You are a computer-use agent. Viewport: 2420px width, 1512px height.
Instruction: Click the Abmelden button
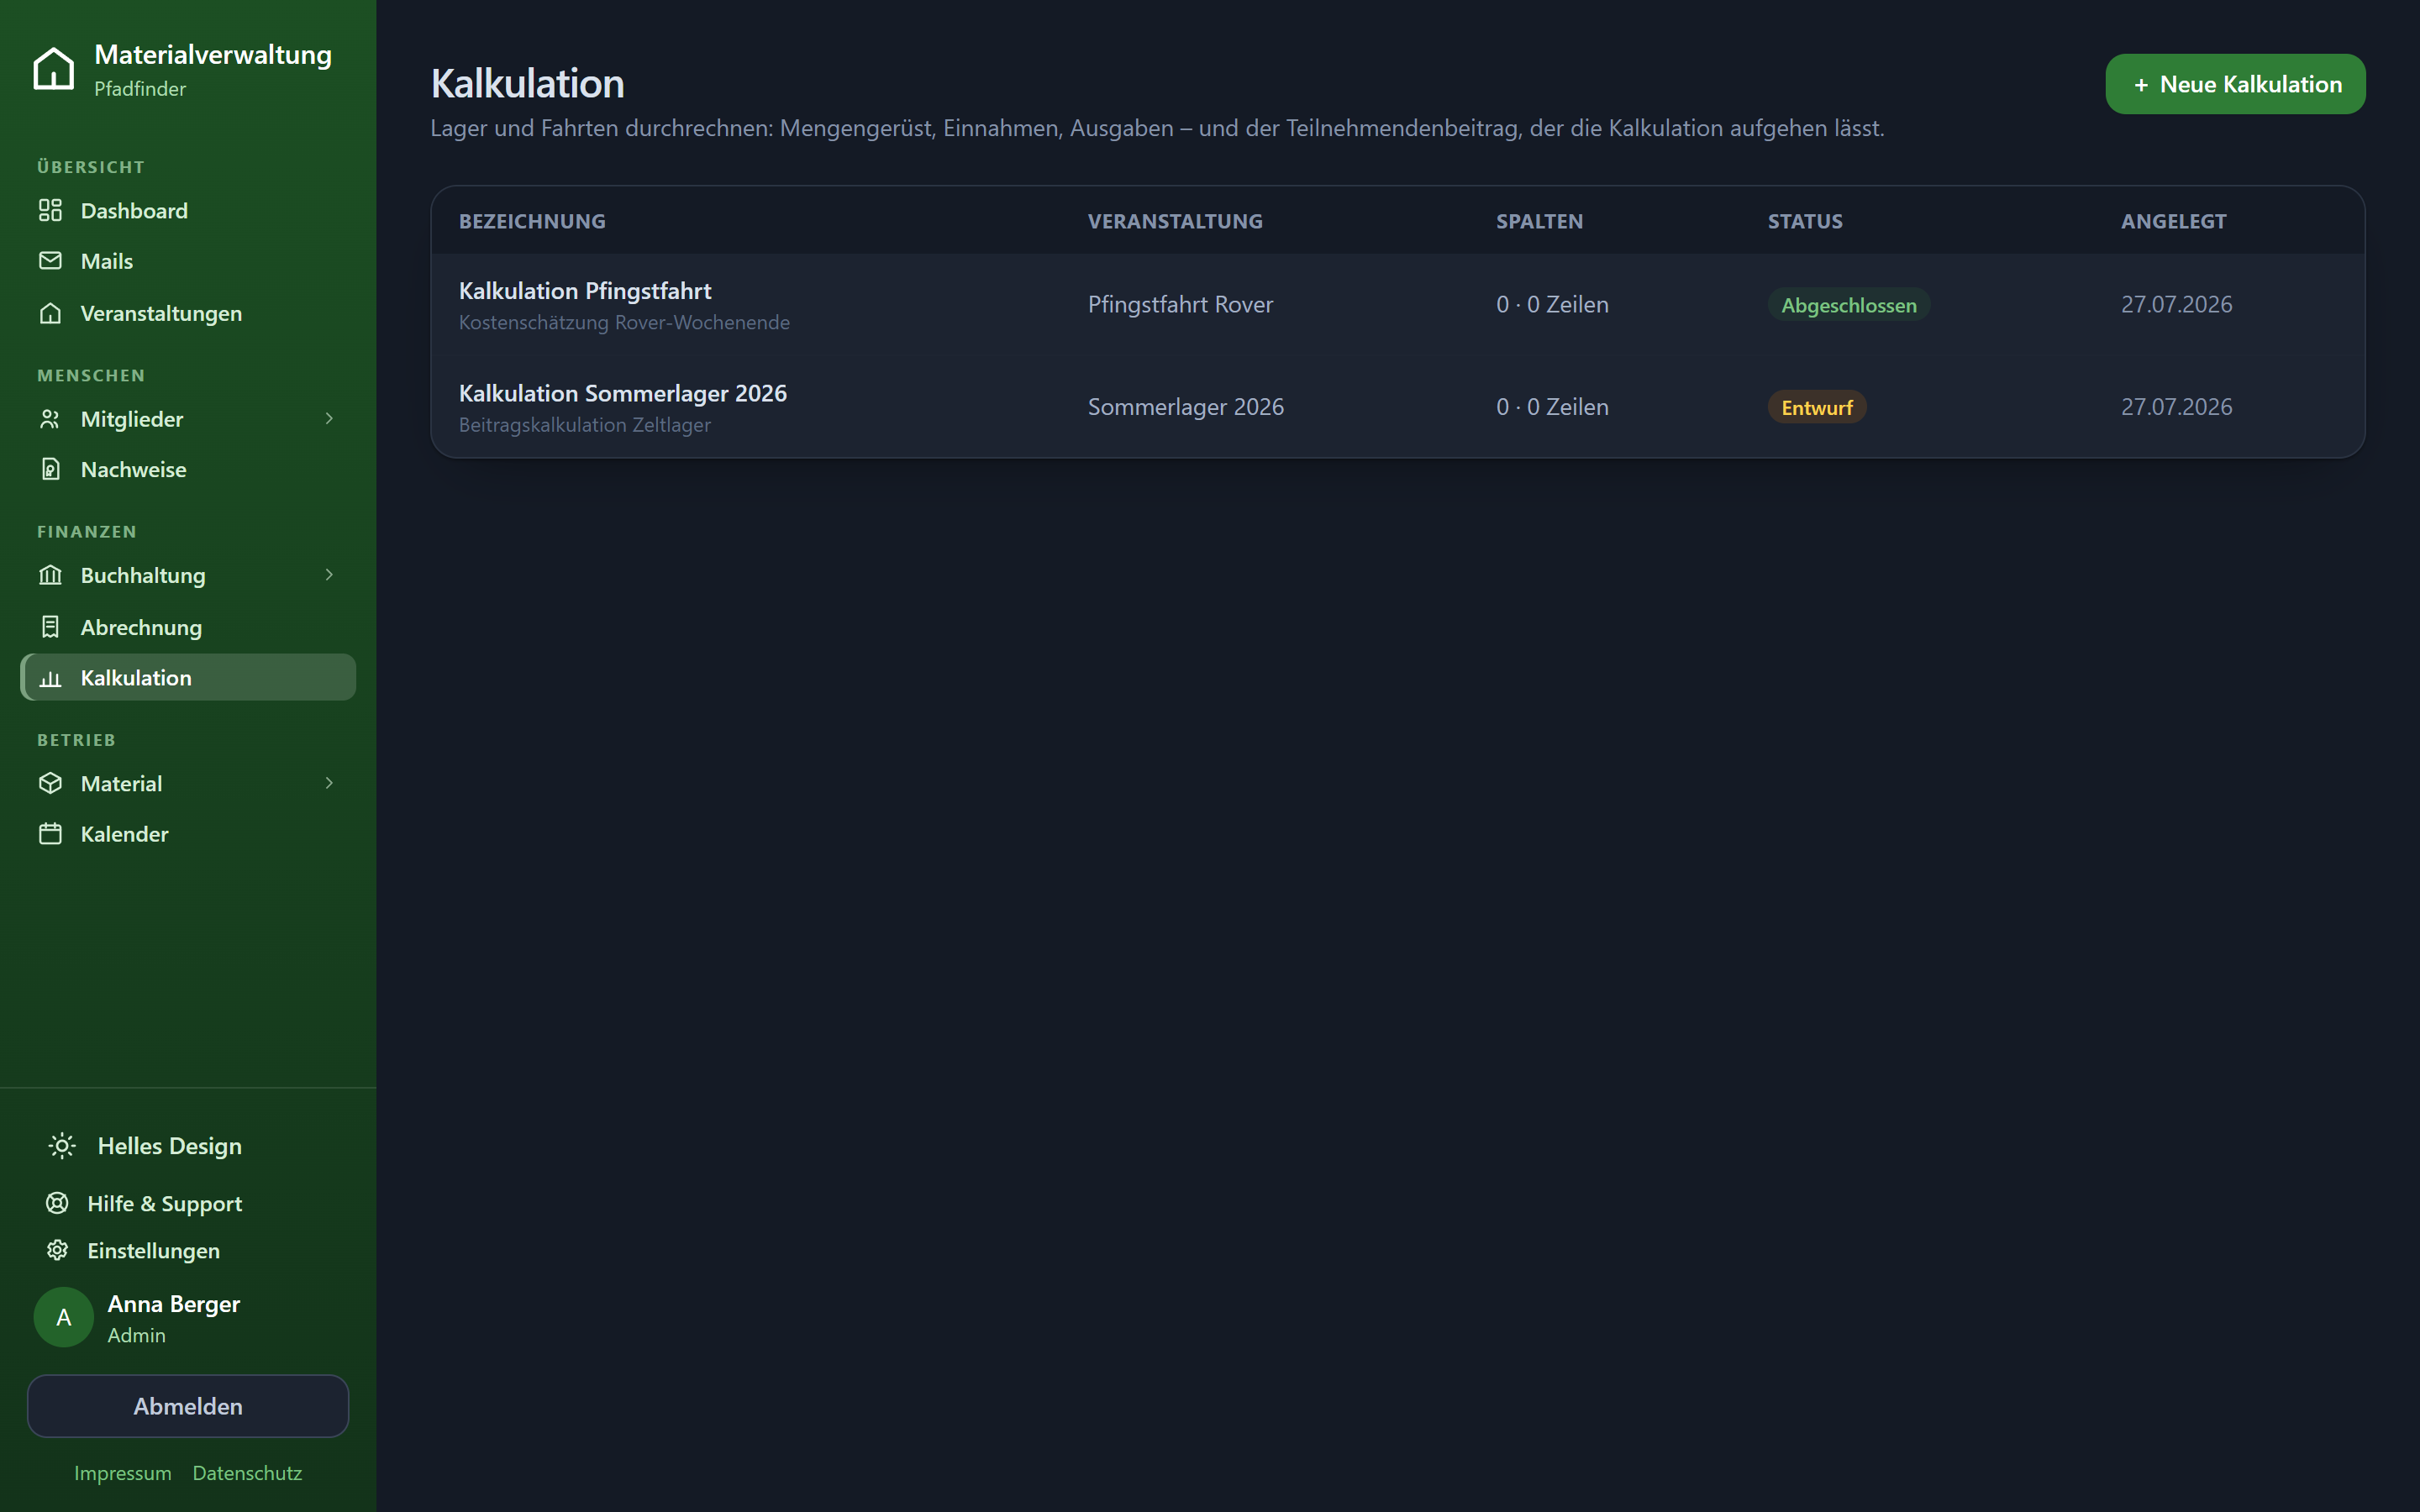(x=188, y=1406)
